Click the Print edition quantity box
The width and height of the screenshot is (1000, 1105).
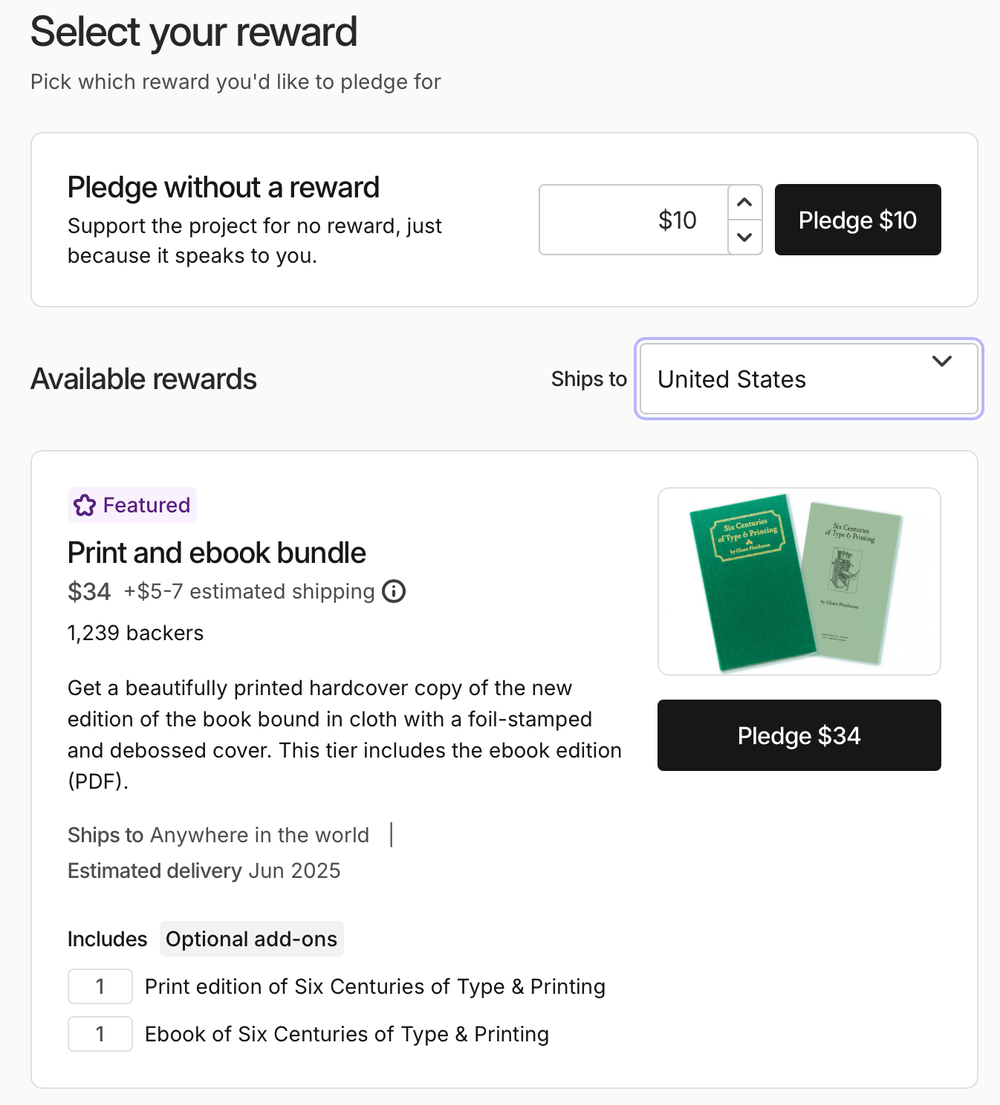[x=100, y=986]
